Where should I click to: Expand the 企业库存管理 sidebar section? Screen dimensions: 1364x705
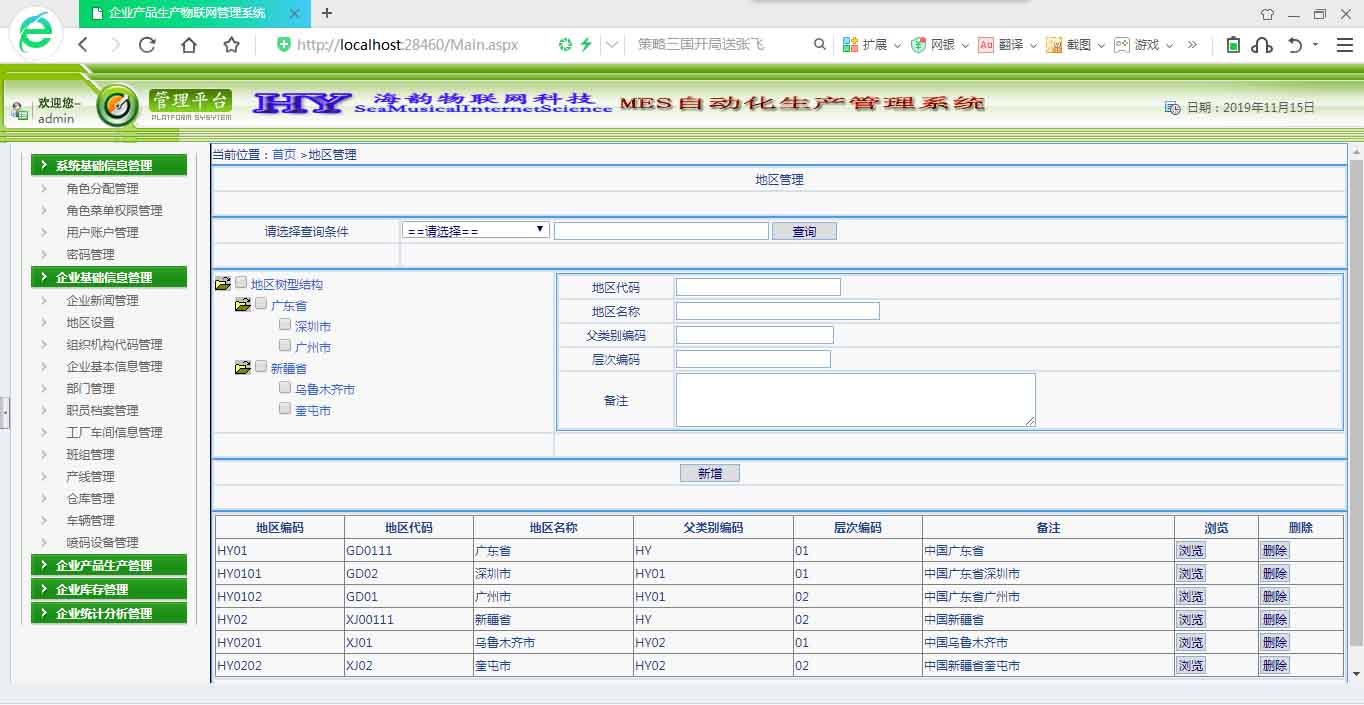109,590
